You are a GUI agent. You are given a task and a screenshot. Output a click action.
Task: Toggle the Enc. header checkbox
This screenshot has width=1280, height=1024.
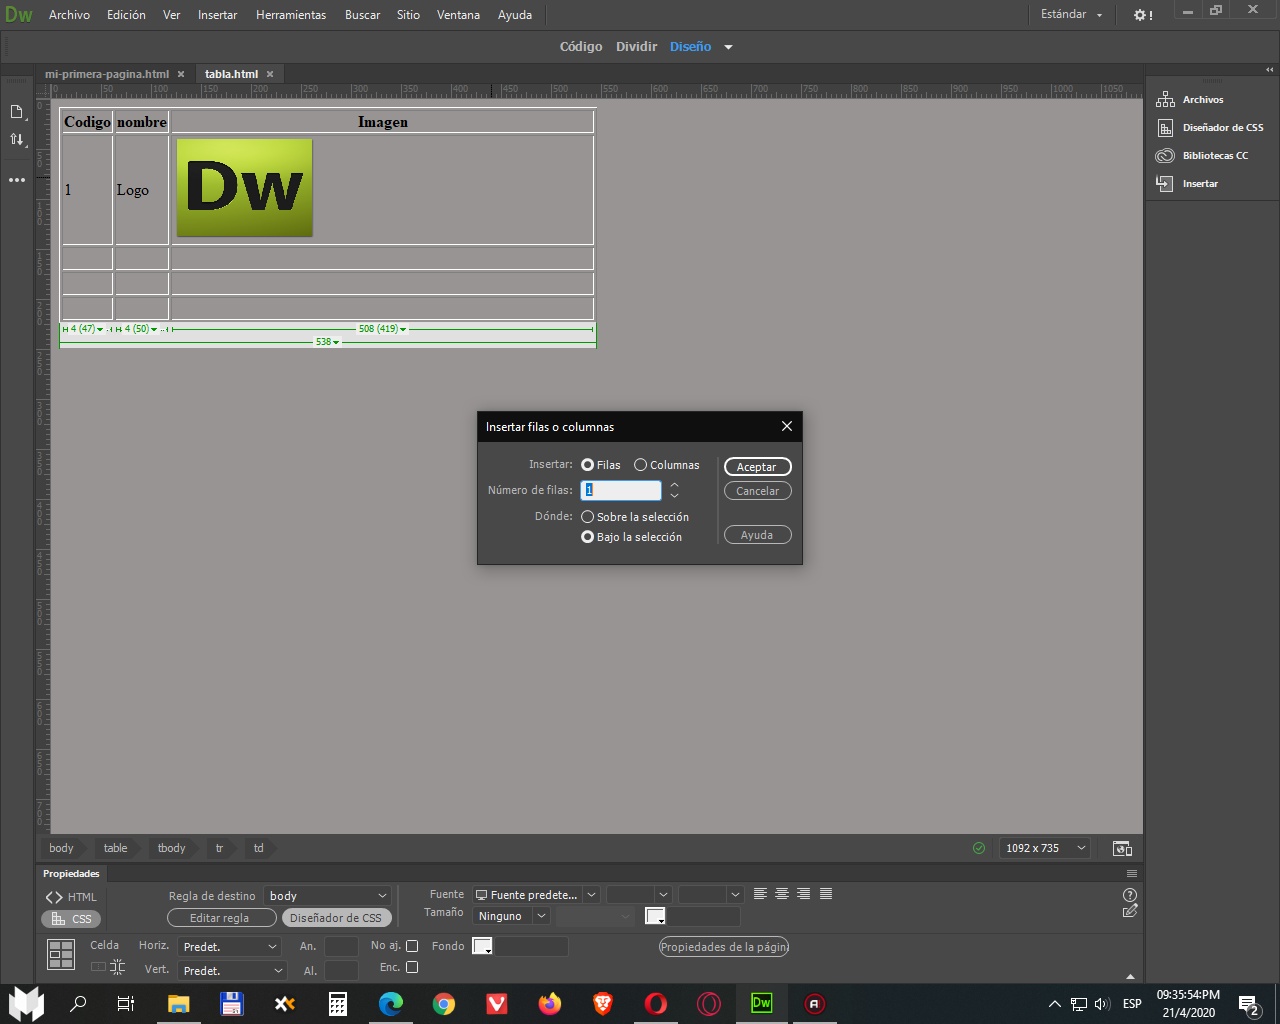[x=412, y=967]
